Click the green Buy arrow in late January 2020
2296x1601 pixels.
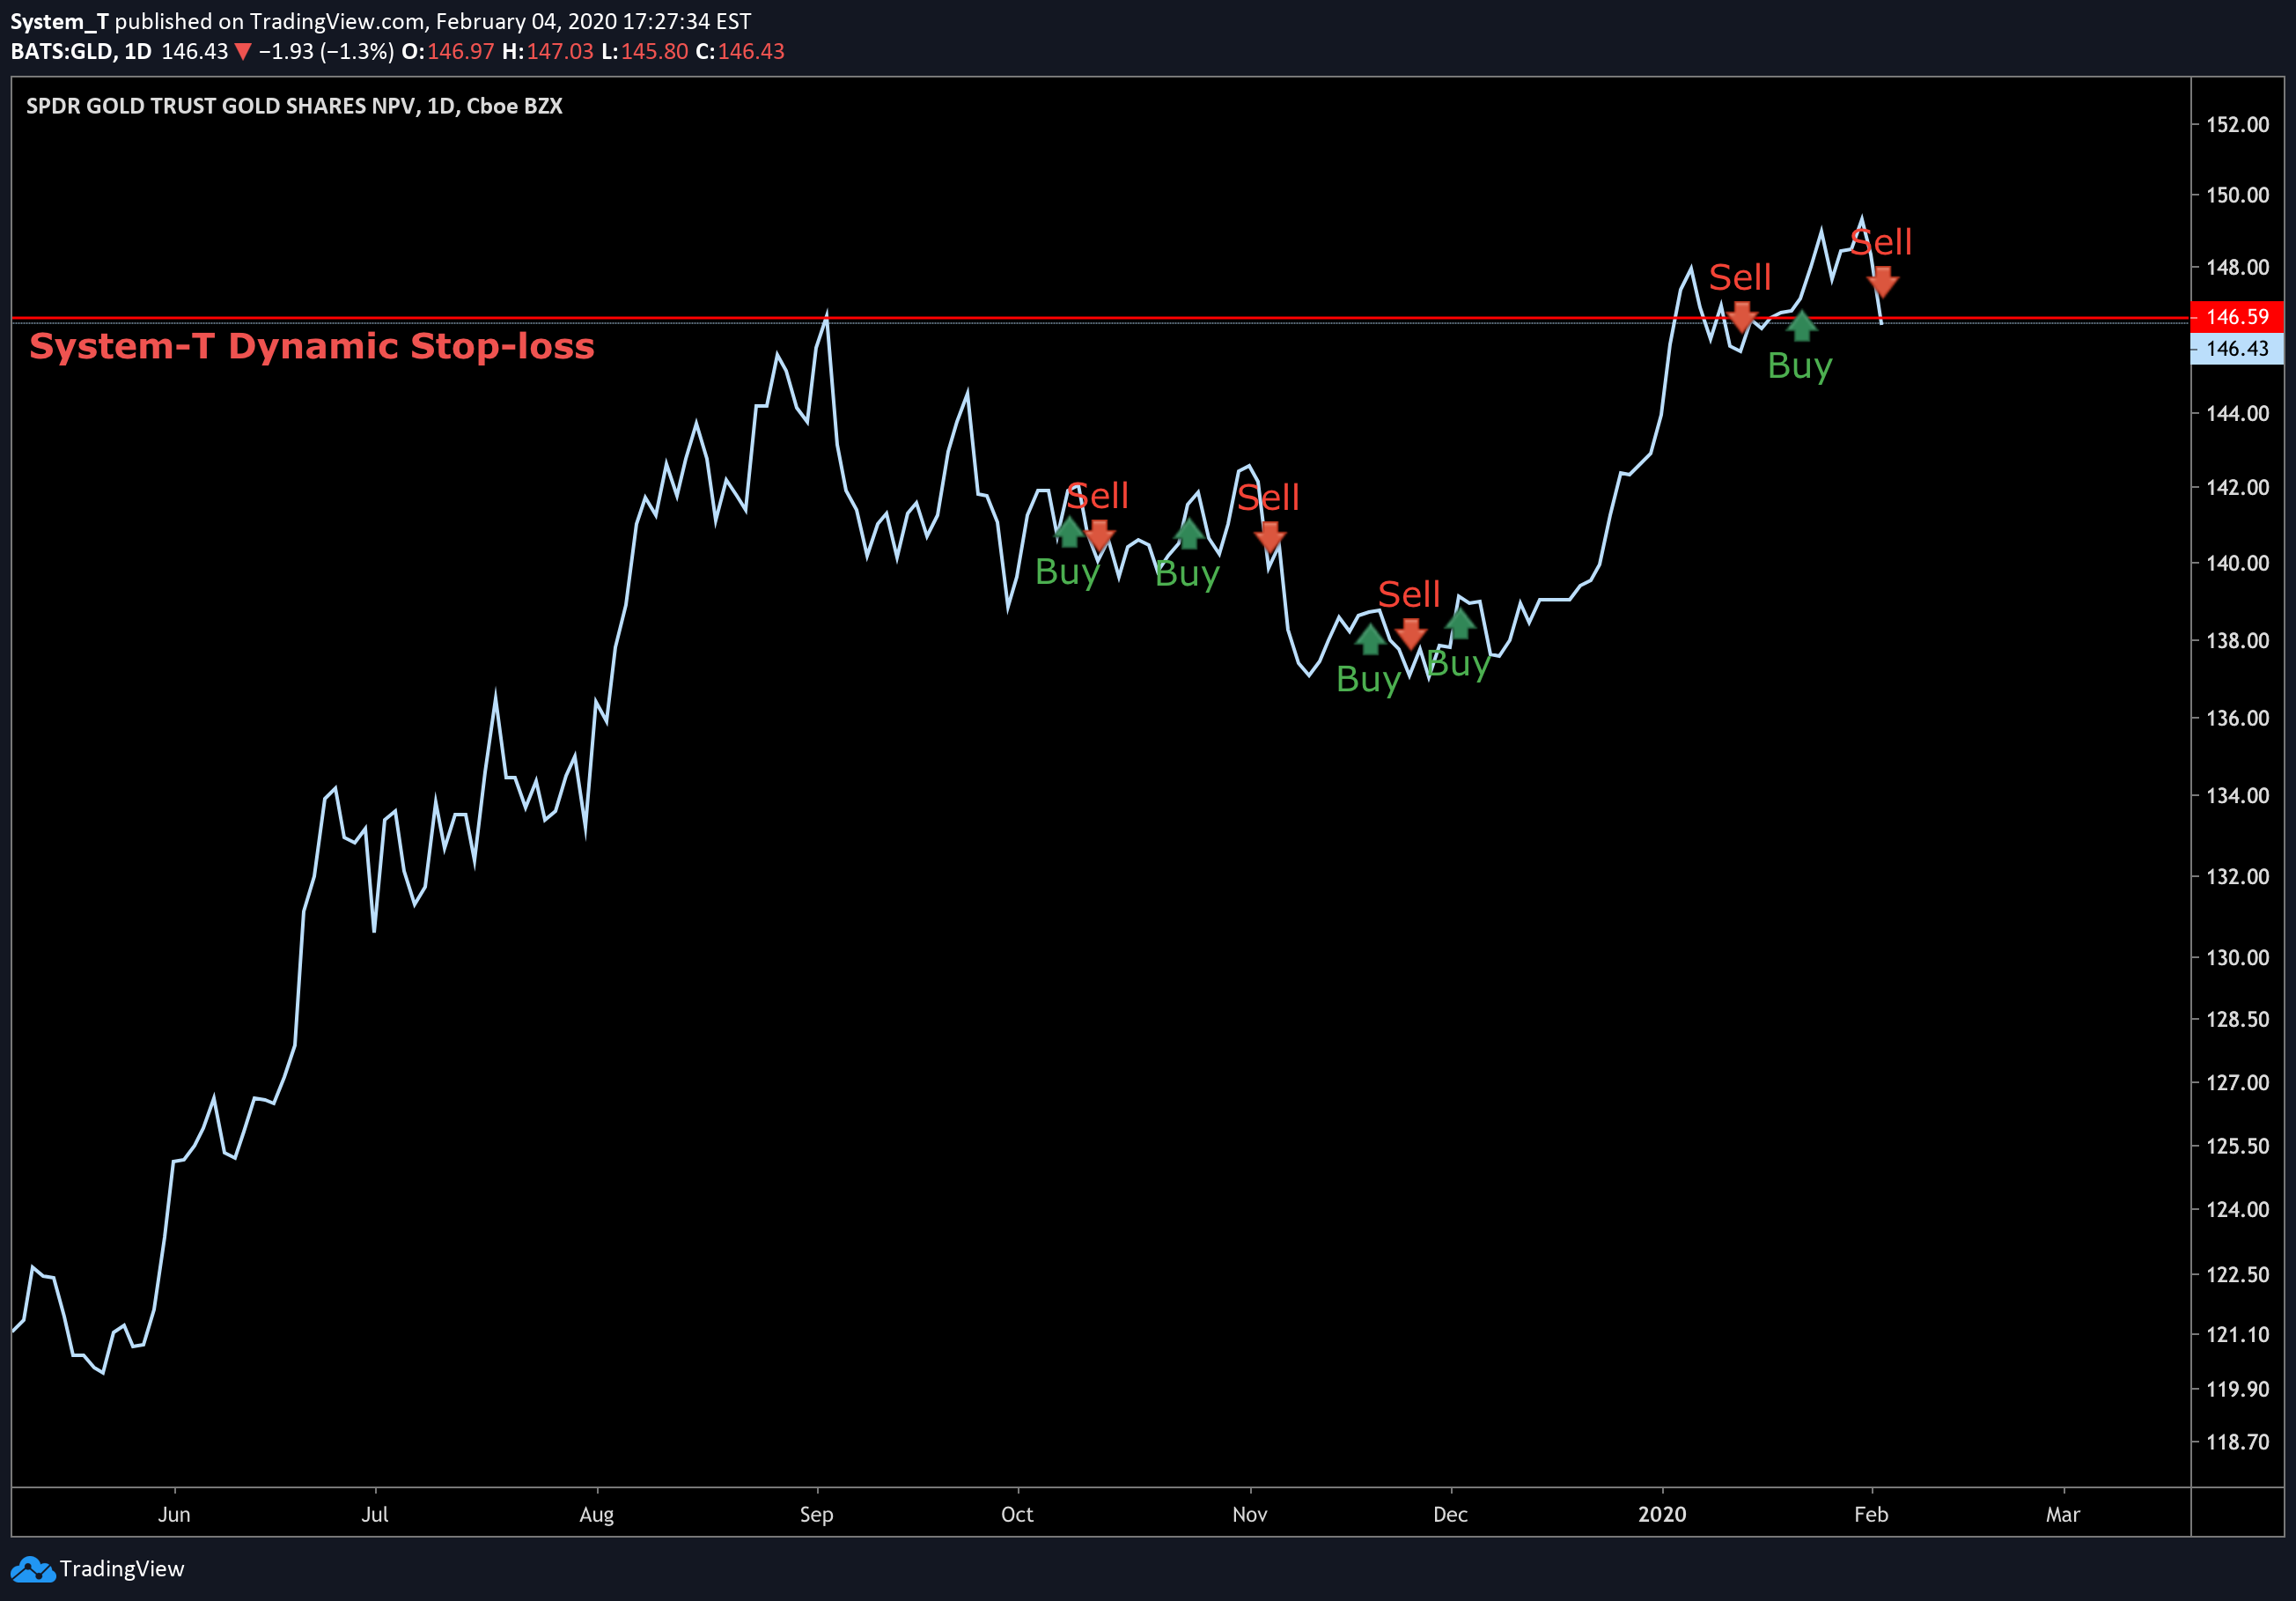pyautogui.click(x=1801, y=325)
